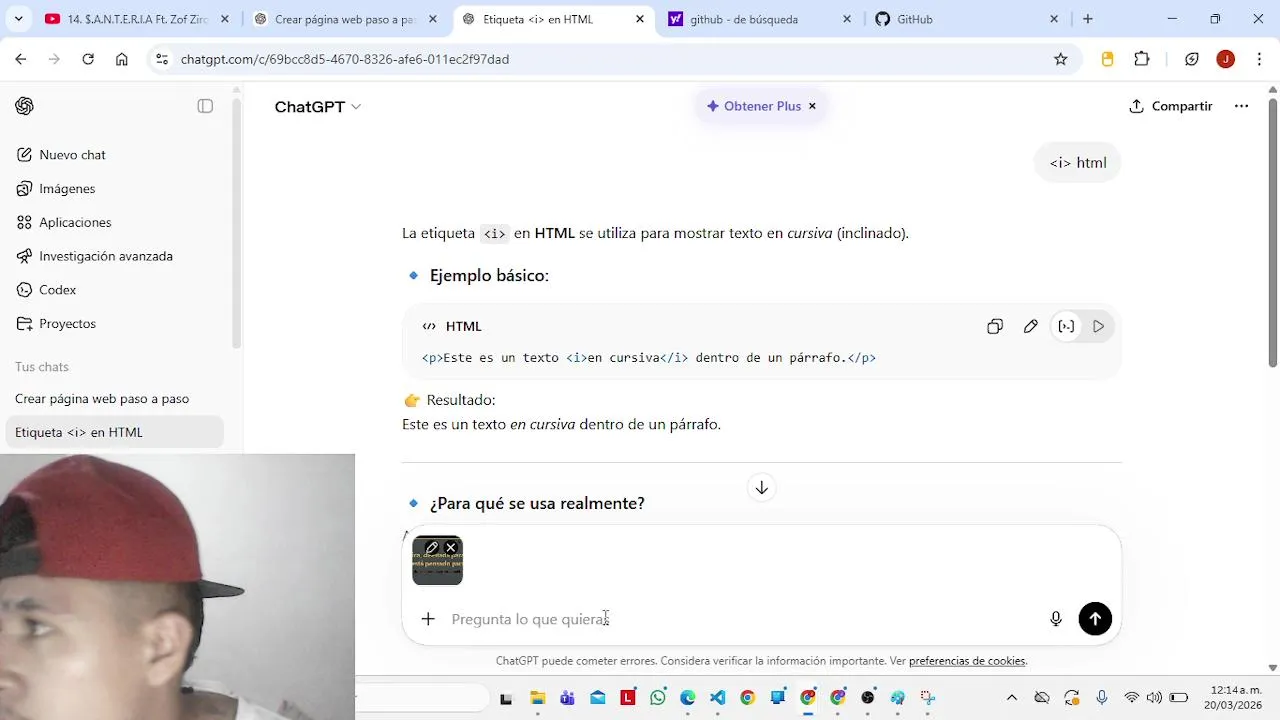Viewport: 1280px width, 720px height.
Task: Run the HTML code with play icon
Action: click(1099, 326)
